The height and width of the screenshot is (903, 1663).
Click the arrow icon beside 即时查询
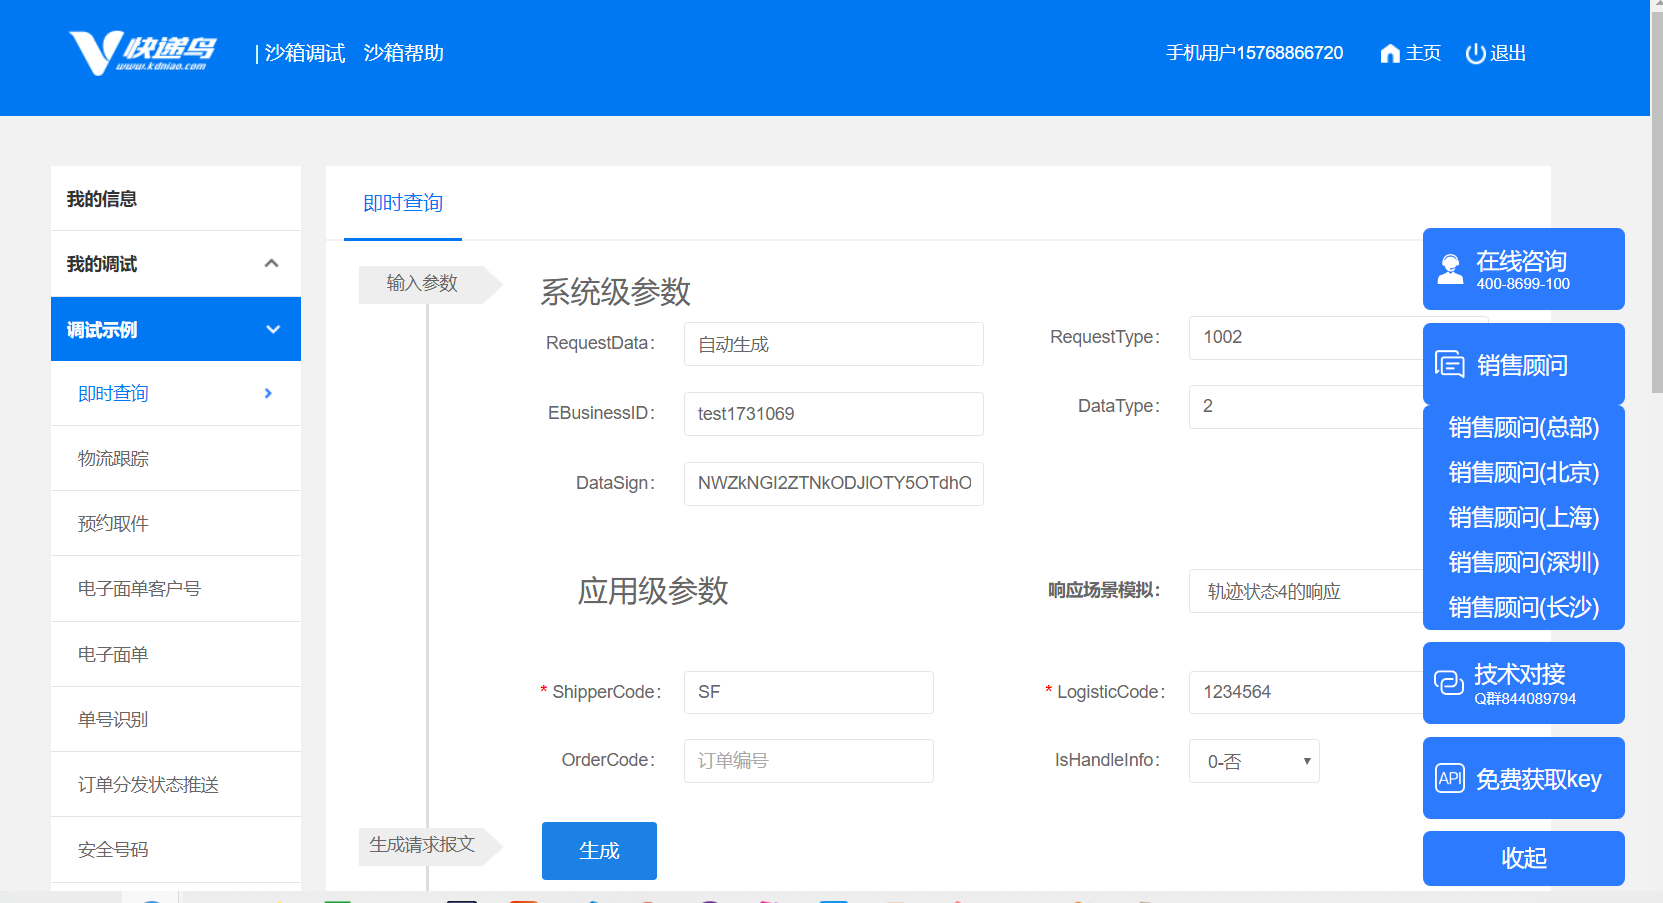[267, 393]
